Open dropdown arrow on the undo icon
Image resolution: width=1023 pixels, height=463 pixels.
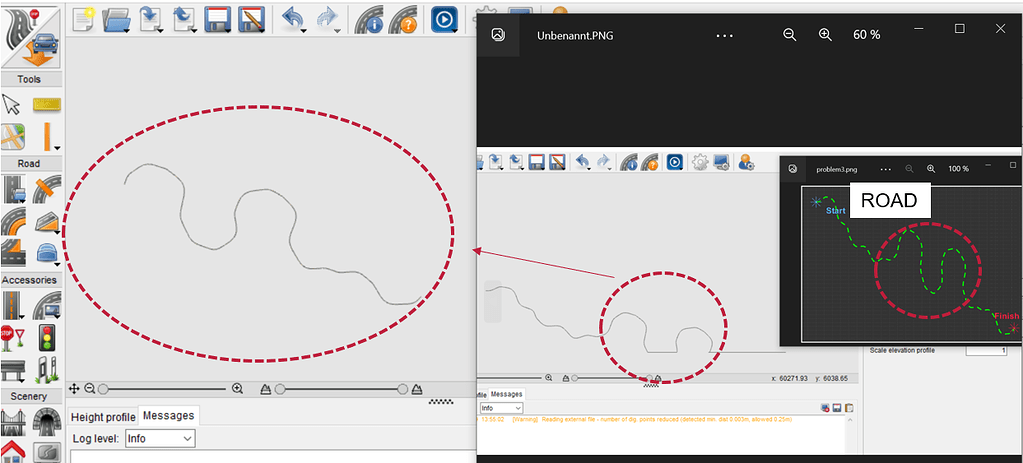(303, 29)
